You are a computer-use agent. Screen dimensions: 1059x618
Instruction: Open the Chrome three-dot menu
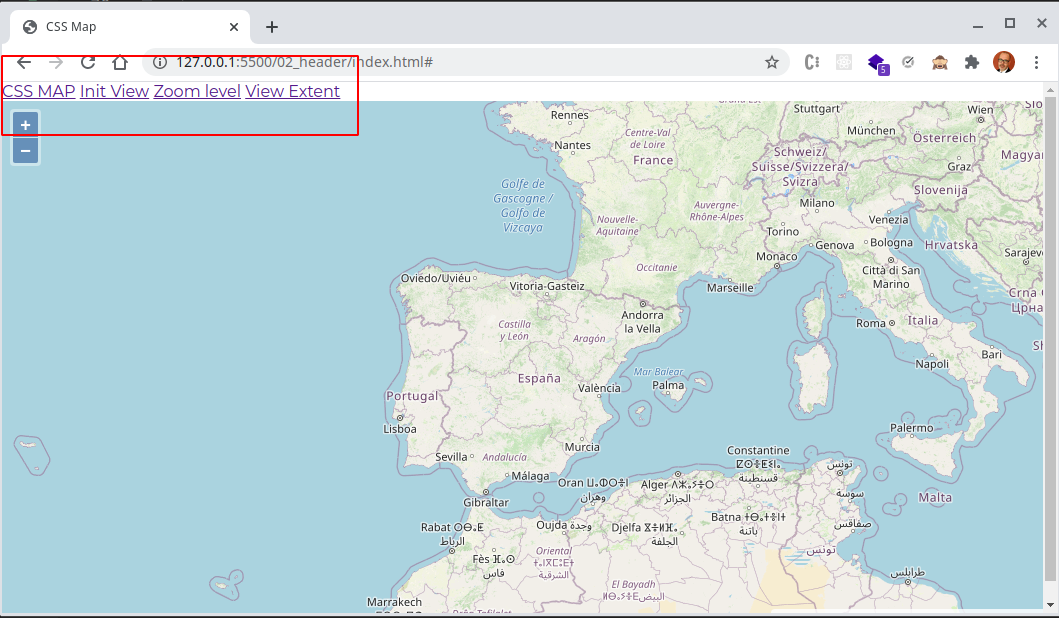click(1036, 62)
